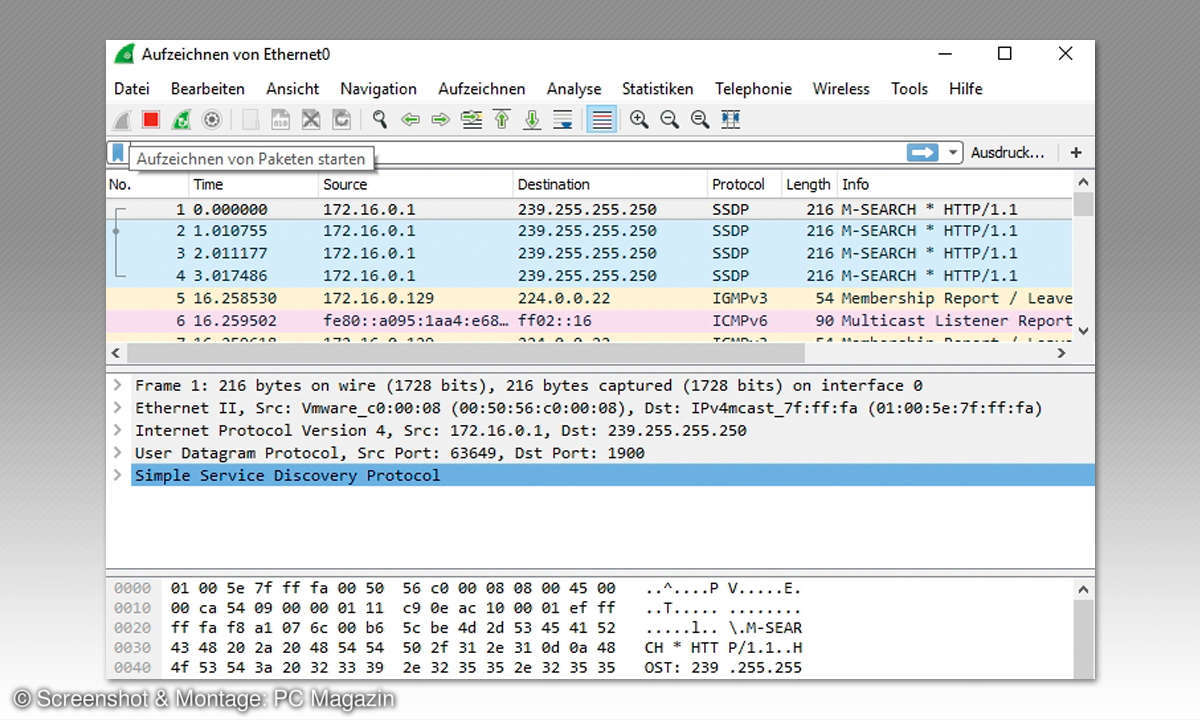Toggle auto-scroll during live capture icon
The width and height of the screenshot is (1200, 720).
tap(563, 120)
